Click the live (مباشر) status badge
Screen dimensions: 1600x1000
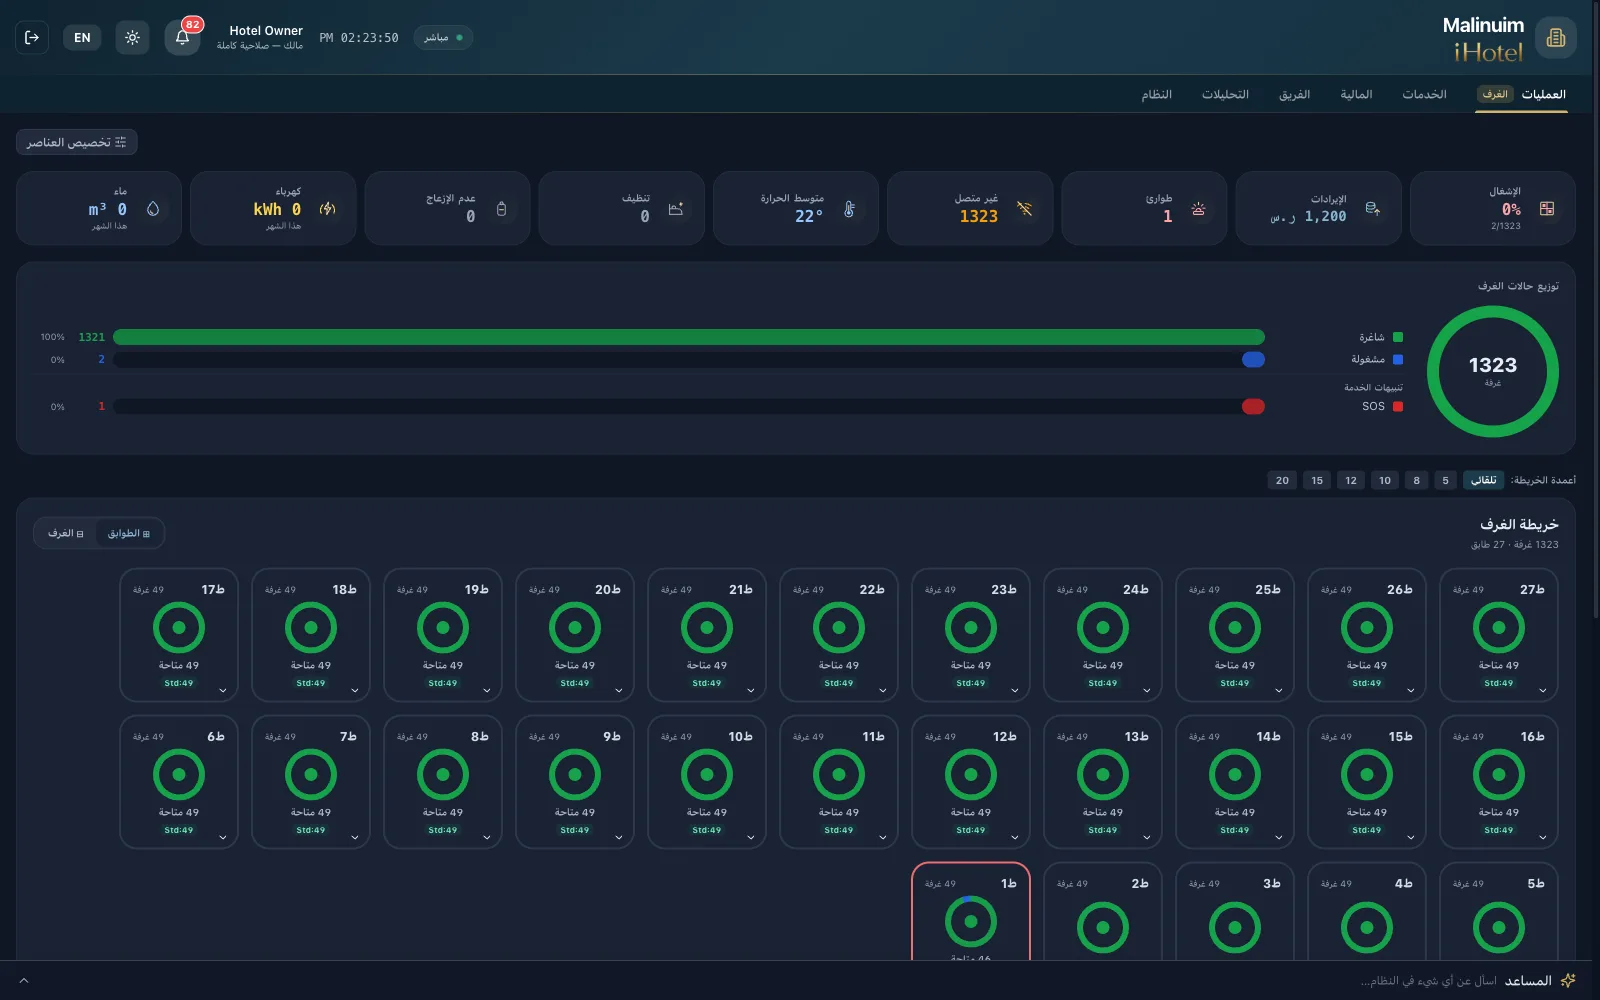(x=443, y=38)
